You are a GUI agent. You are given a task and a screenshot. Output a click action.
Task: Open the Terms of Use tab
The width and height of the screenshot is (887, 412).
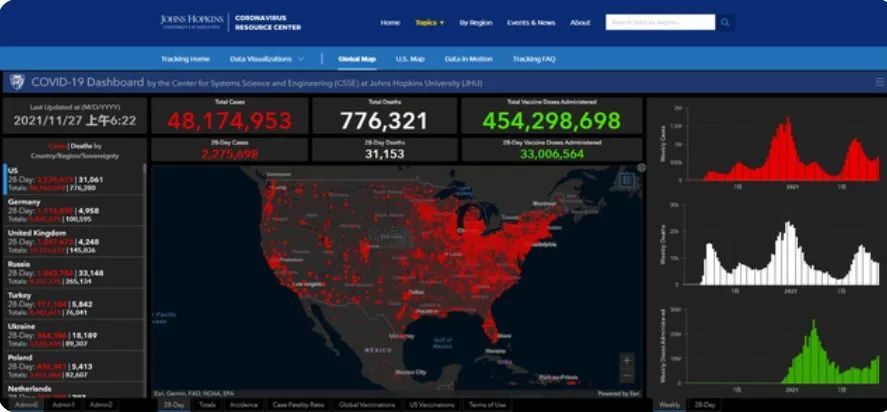pyautogui.click(x=487, y=405)
